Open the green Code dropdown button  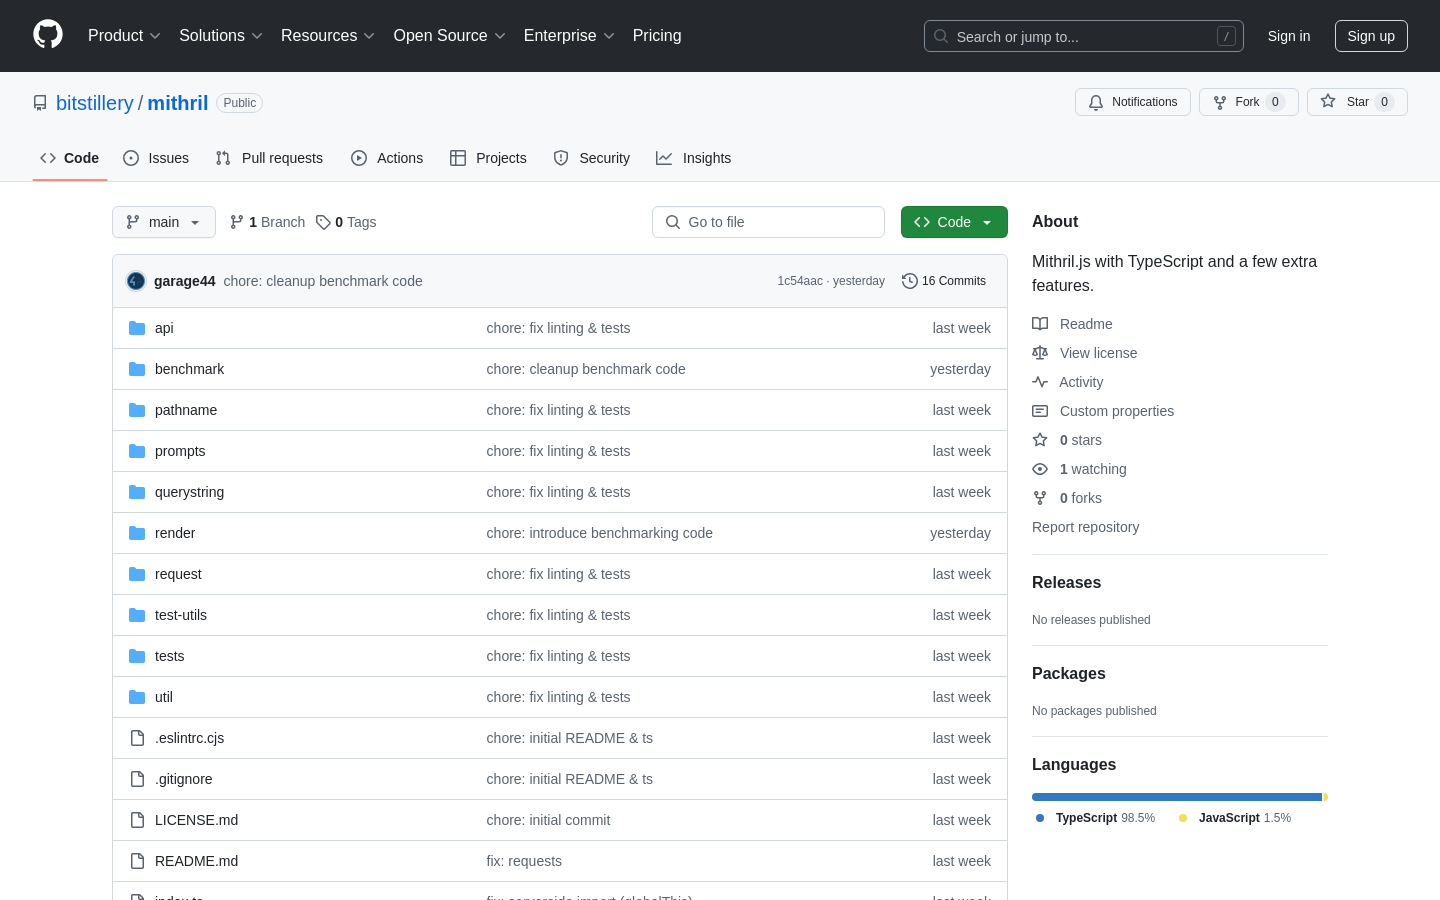[954, 222]
